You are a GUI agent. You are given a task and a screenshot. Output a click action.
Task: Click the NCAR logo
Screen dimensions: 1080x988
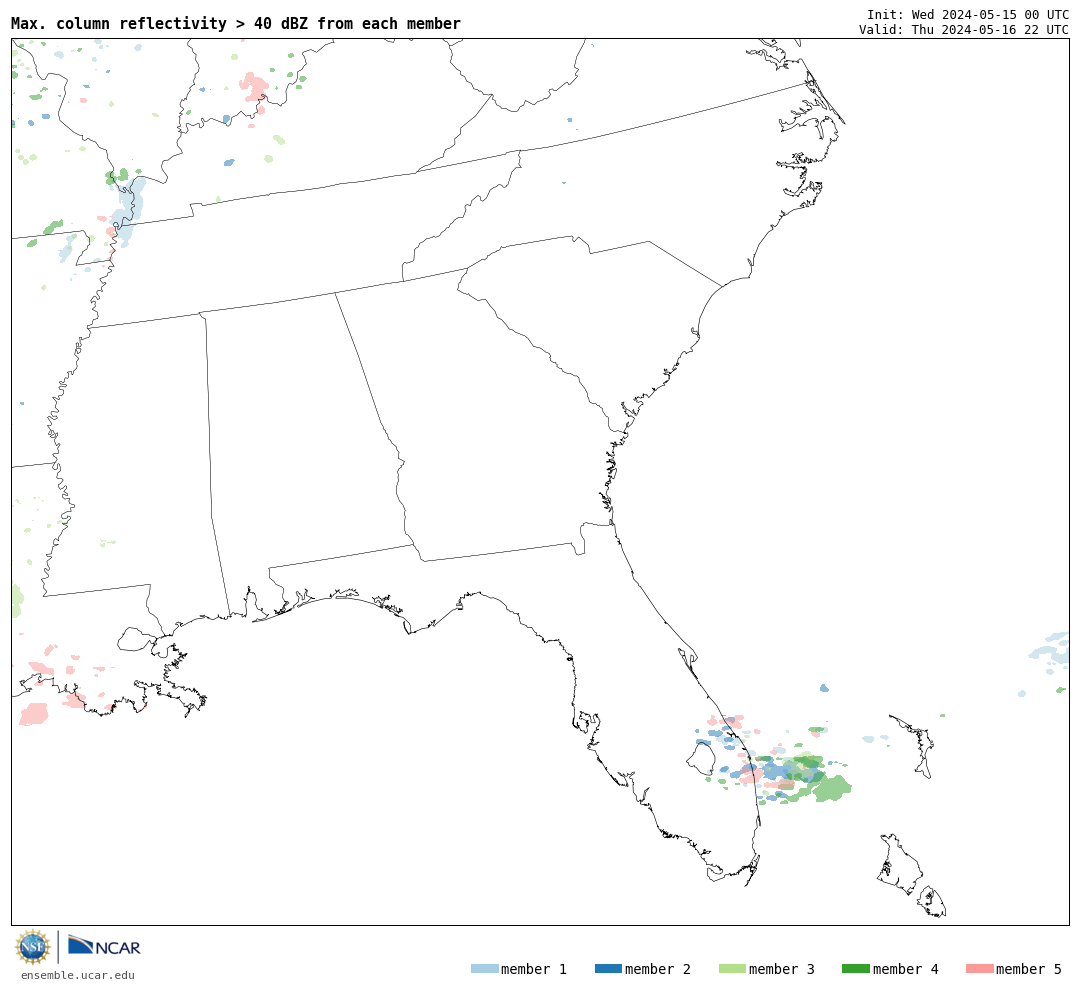pos(104,946)
